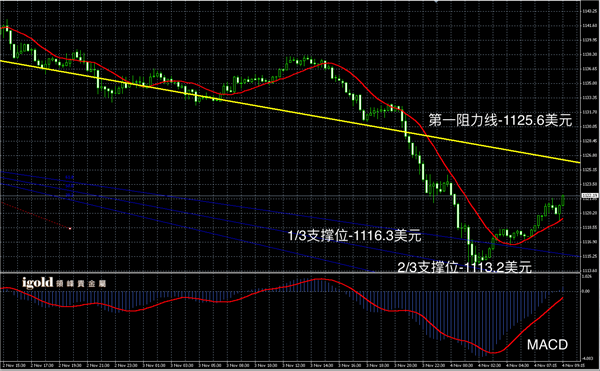600x371 pixels.
Task: Click the 3 Nov 14:00 time axis label
Action: tap(321, 366)
